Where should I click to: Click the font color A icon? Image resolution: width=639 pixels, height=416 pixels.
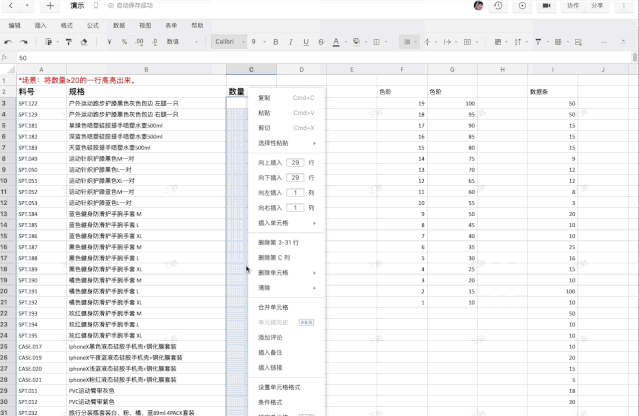tap(336, 42)
